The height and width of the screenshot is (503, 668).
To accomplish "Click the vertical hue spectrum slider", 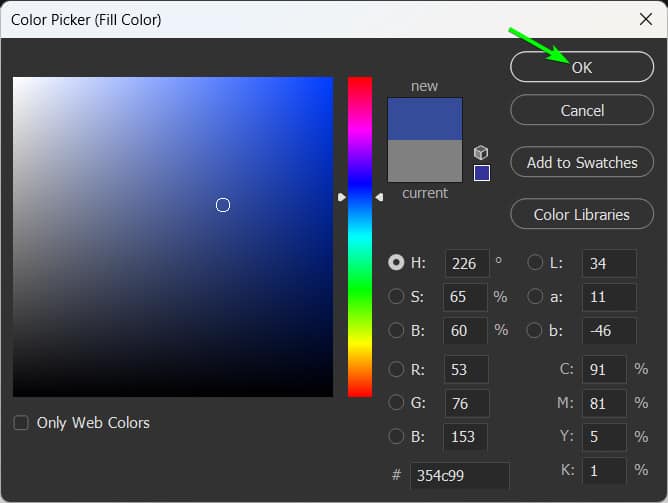I will 360,237.
